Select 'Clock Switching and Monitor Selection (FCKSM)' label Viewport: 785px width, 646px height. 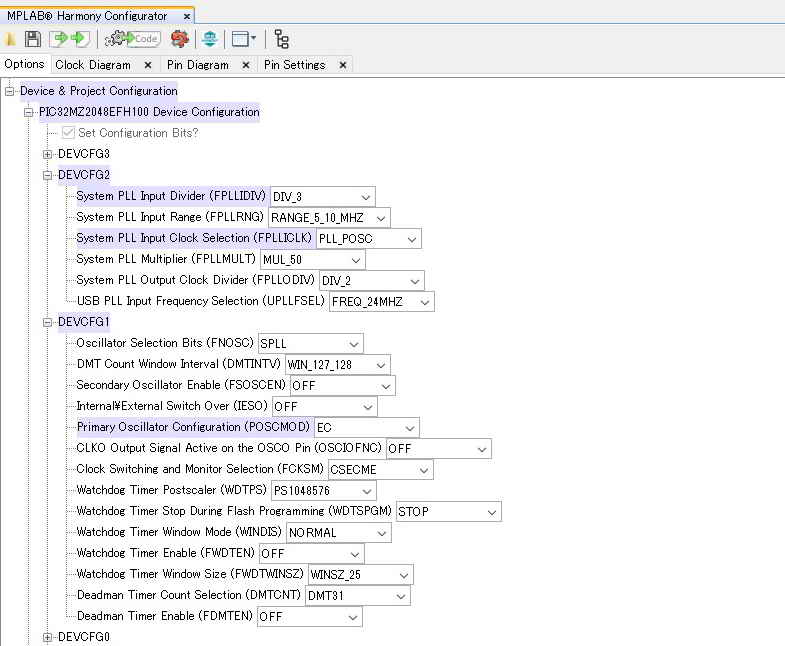pyautogui.click(x=200, y=470)
